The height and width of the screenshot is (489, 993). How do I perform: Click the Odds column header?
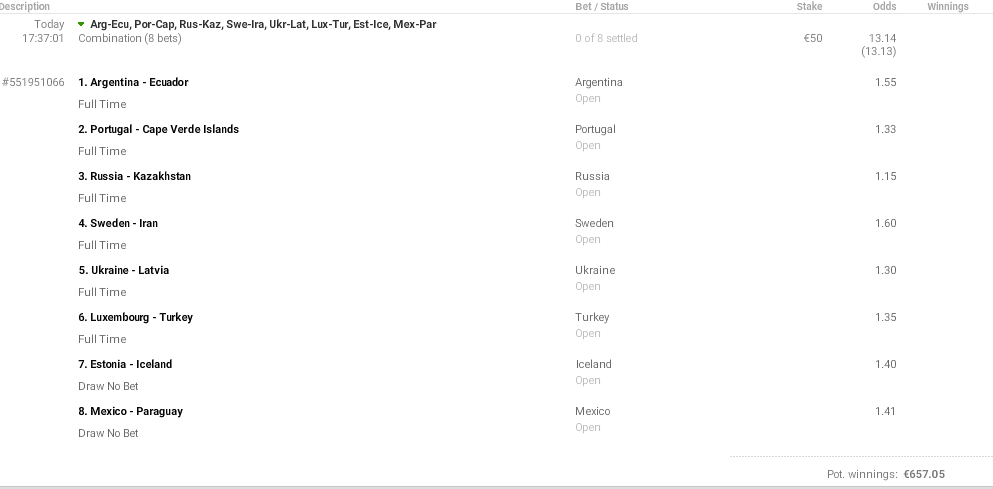click(x=885, y=6)
